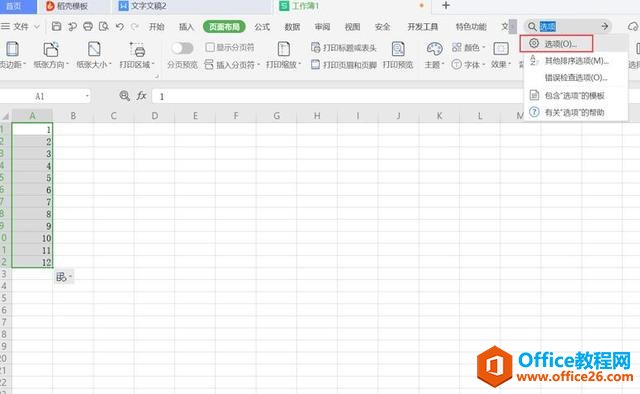Click print titles or headers button
The image size is (640, 394).
tap(344, 48)
